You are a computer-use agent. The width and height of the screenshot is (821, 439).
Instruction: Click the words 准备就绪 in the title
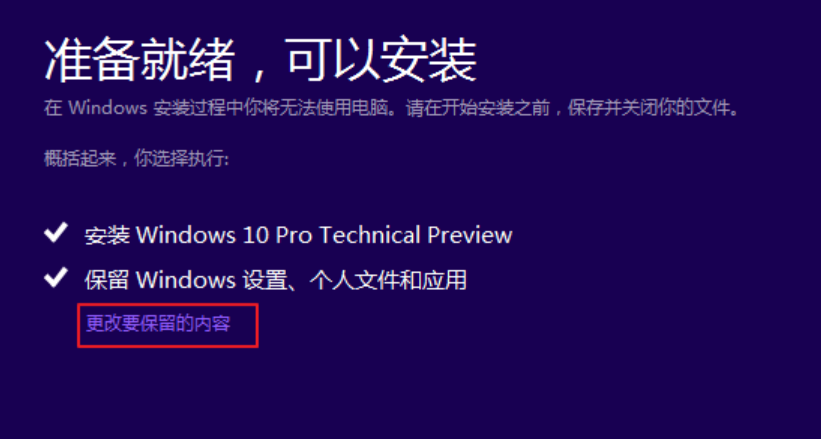click(139, 59)
